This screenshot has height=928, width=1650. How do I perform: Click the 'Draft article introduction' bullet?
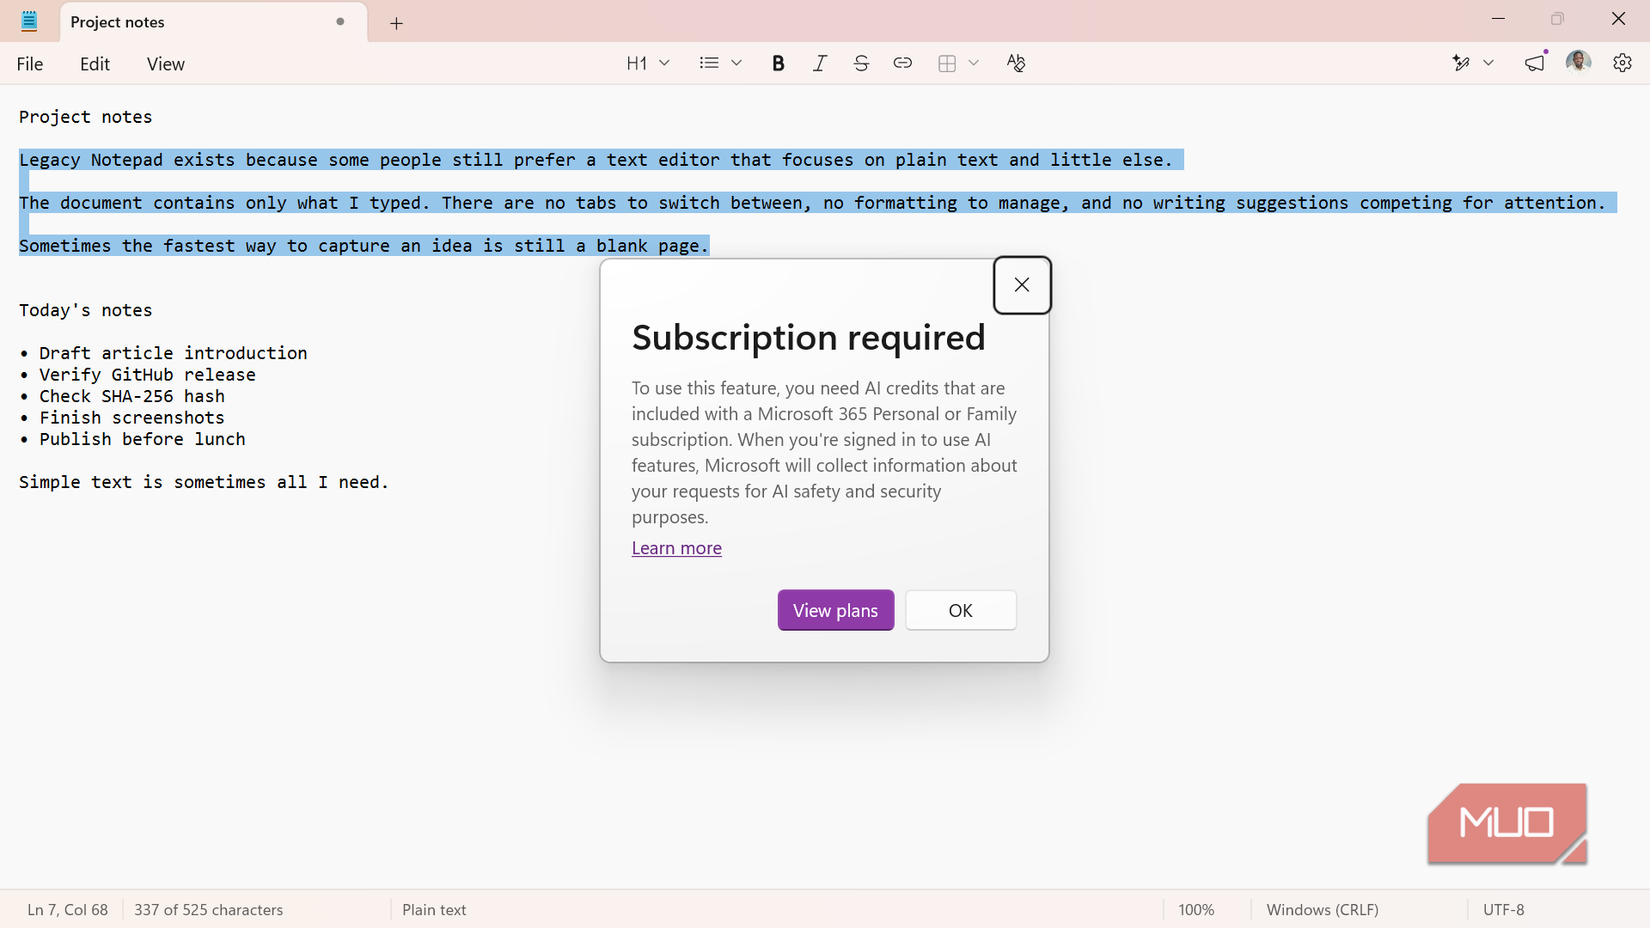(x=163, y=353)
